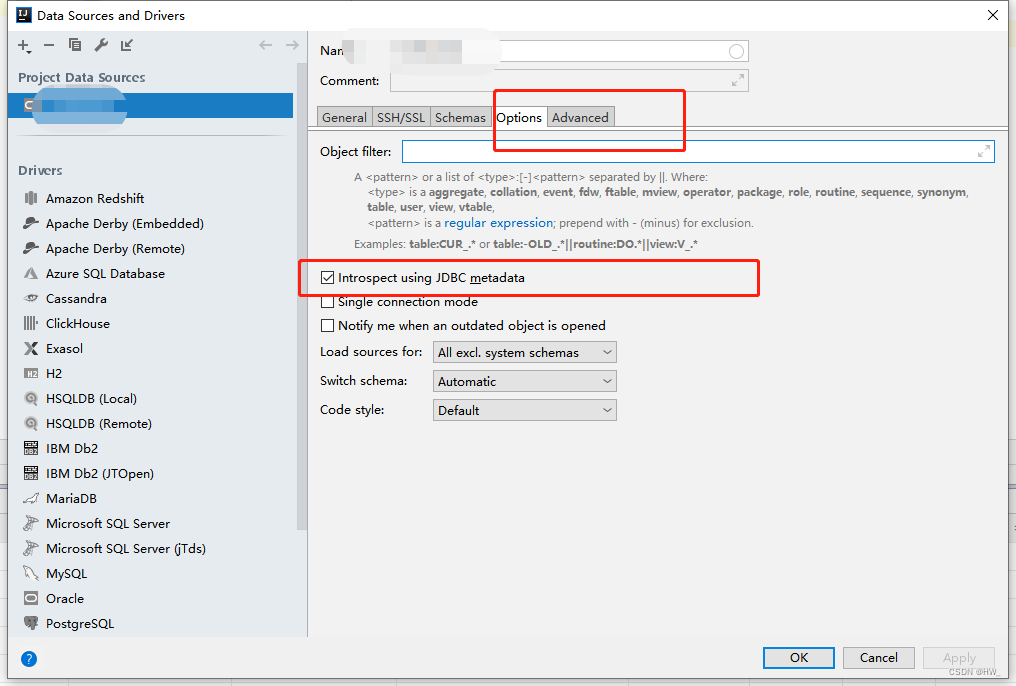This screenshot has width=1016, height=686.
Task: Remove selected data source with minus icon
Action: coord(49,45)
